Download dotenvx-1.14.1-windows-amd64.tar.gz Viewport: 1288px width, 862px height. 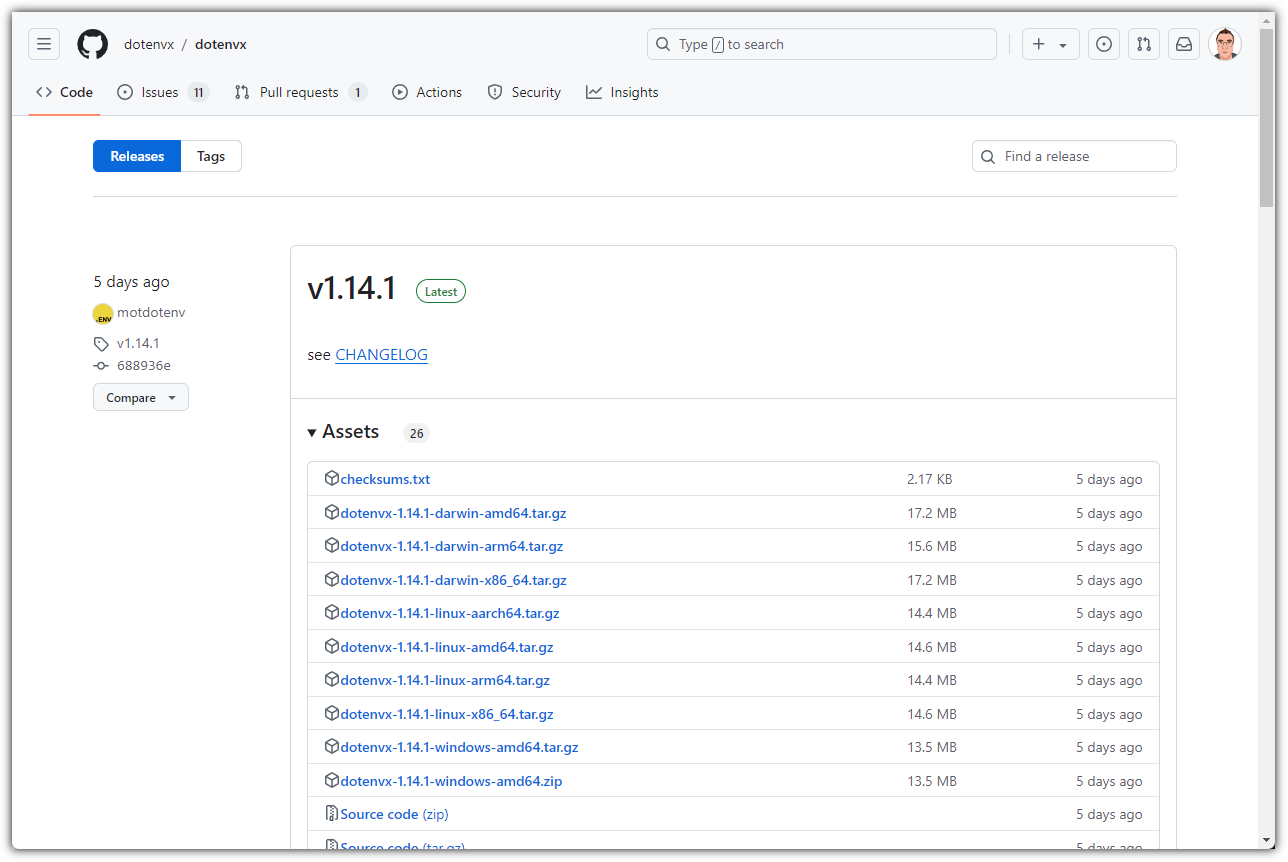[x=459, y=747]
